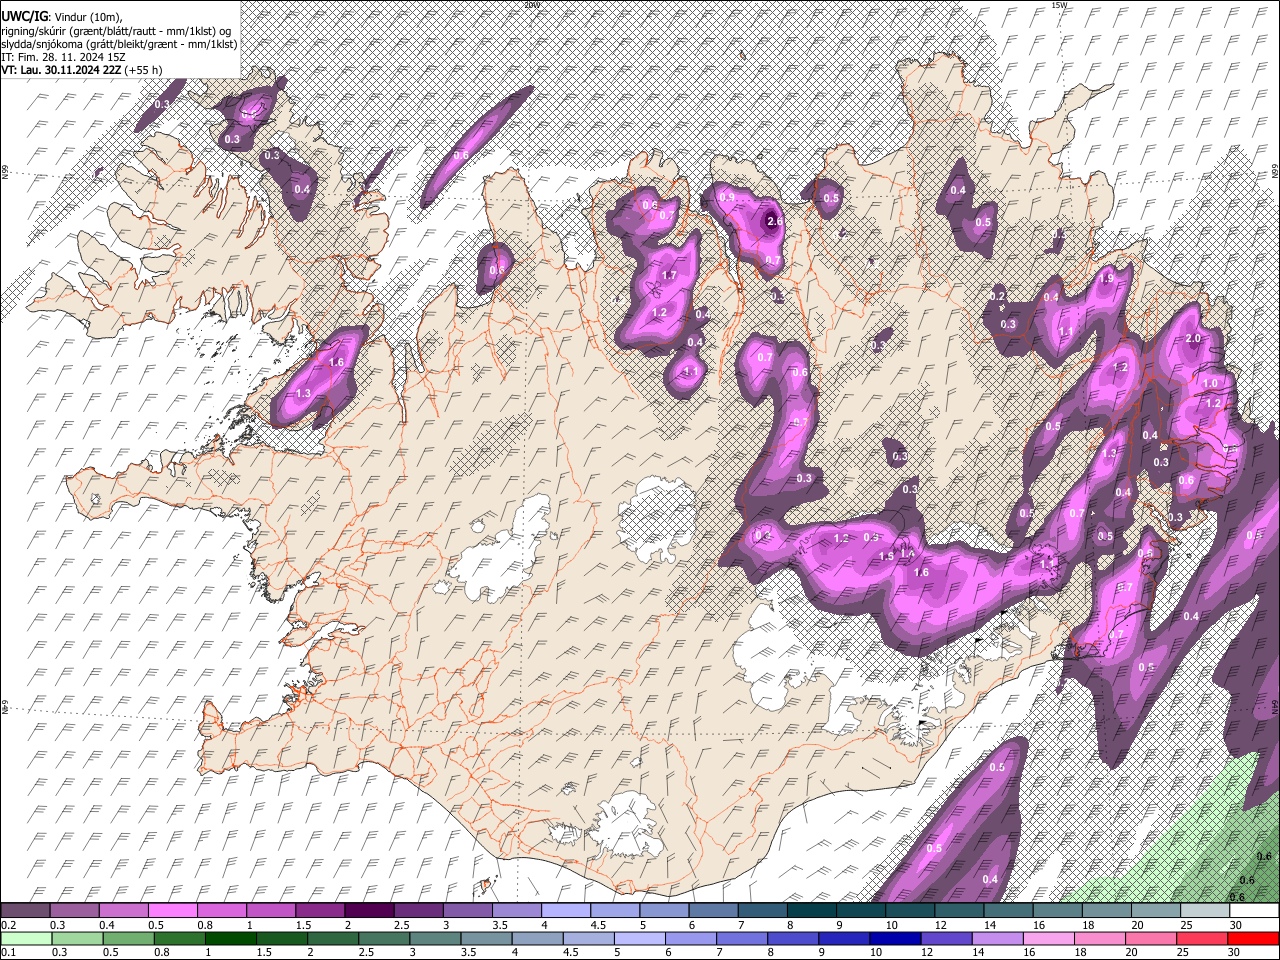Select the issue time 'IT: Fim. 28. 11. 2024 15Z'
The width and height of the screenshot is (1280, 960).
(x=63, y=57)
